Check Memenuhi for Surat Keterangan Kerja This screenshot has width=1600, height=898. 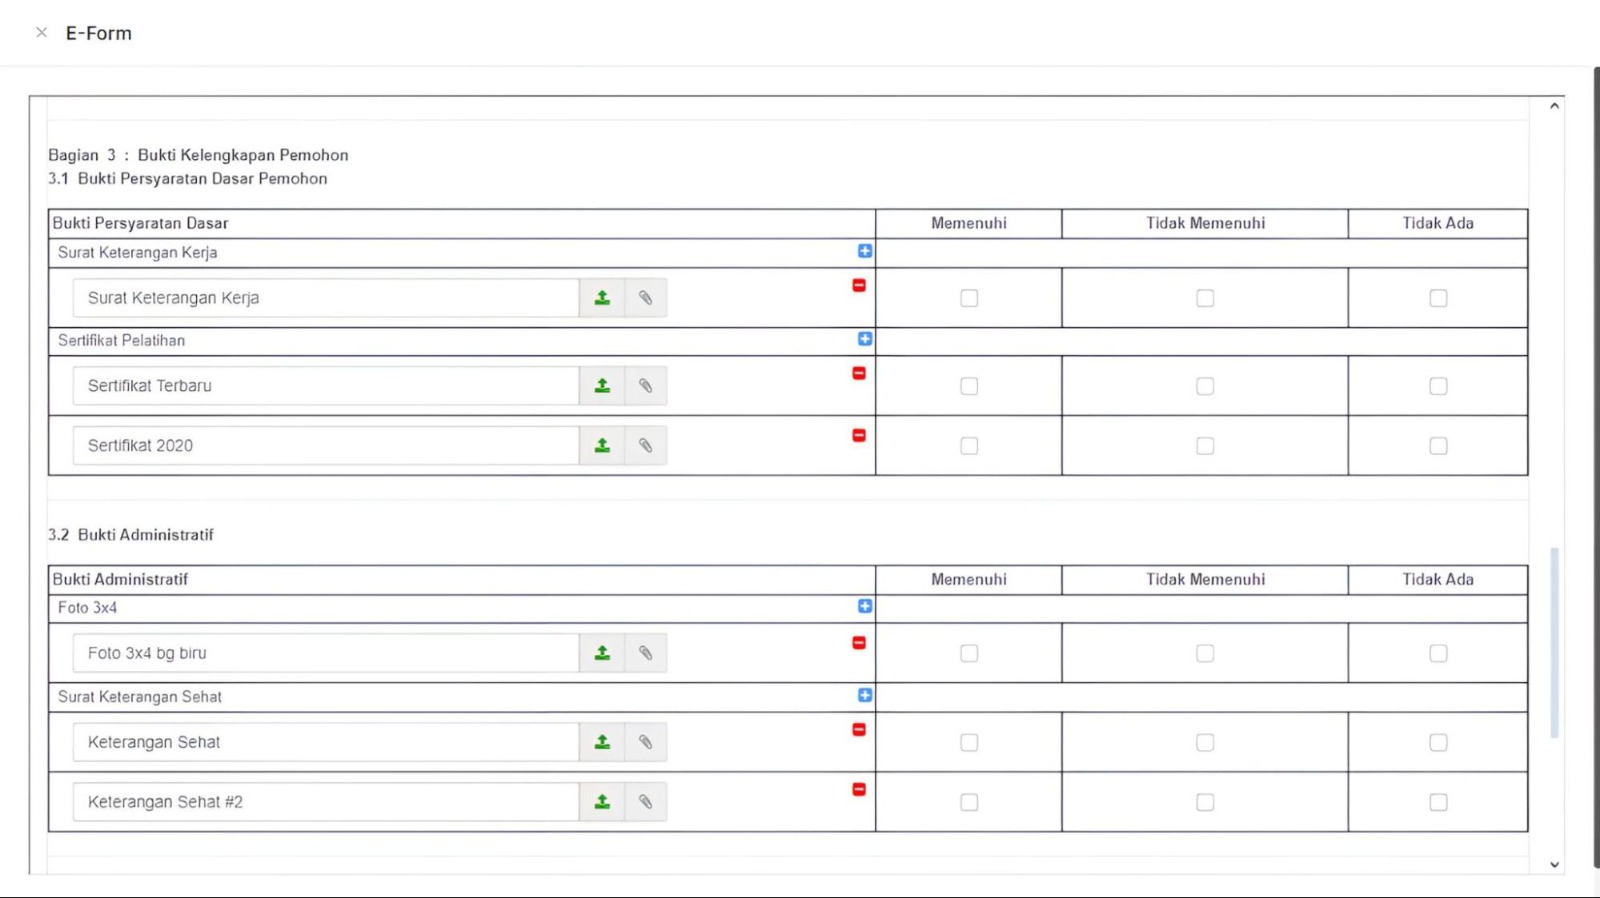pos(969,298)
